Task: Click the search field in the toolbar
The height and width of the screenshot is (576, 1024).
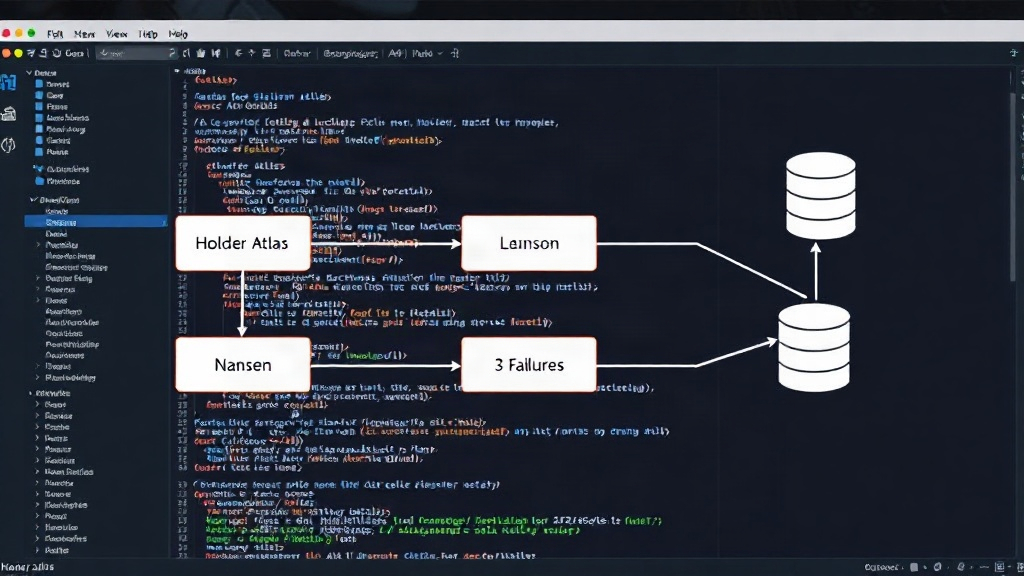Action: (x=136, y=54)
